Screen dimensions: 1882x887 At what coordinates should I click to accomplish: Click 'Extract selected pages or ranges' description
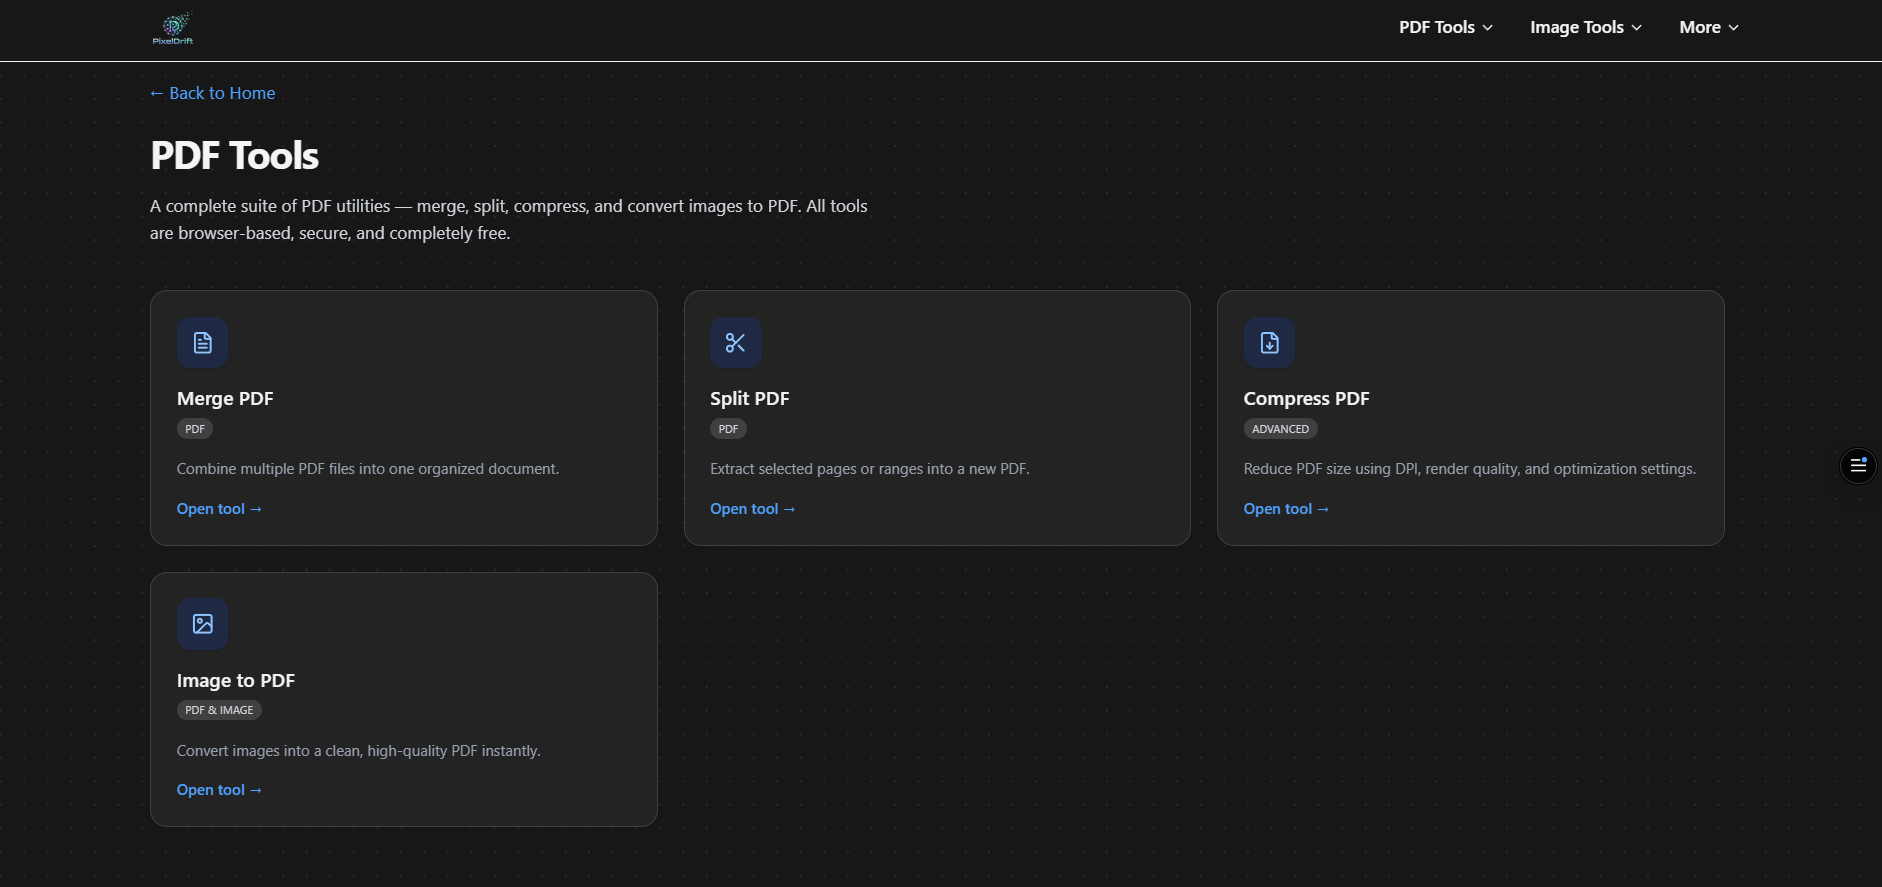(870, 469)
